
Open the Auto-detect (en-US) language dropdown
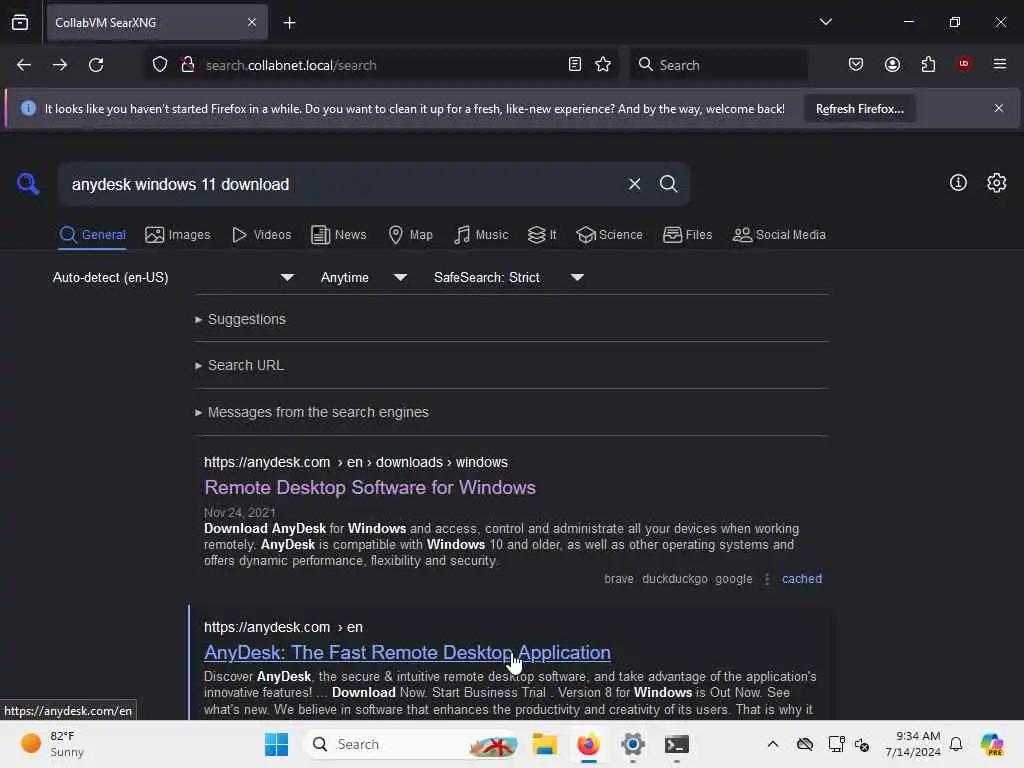174,278
